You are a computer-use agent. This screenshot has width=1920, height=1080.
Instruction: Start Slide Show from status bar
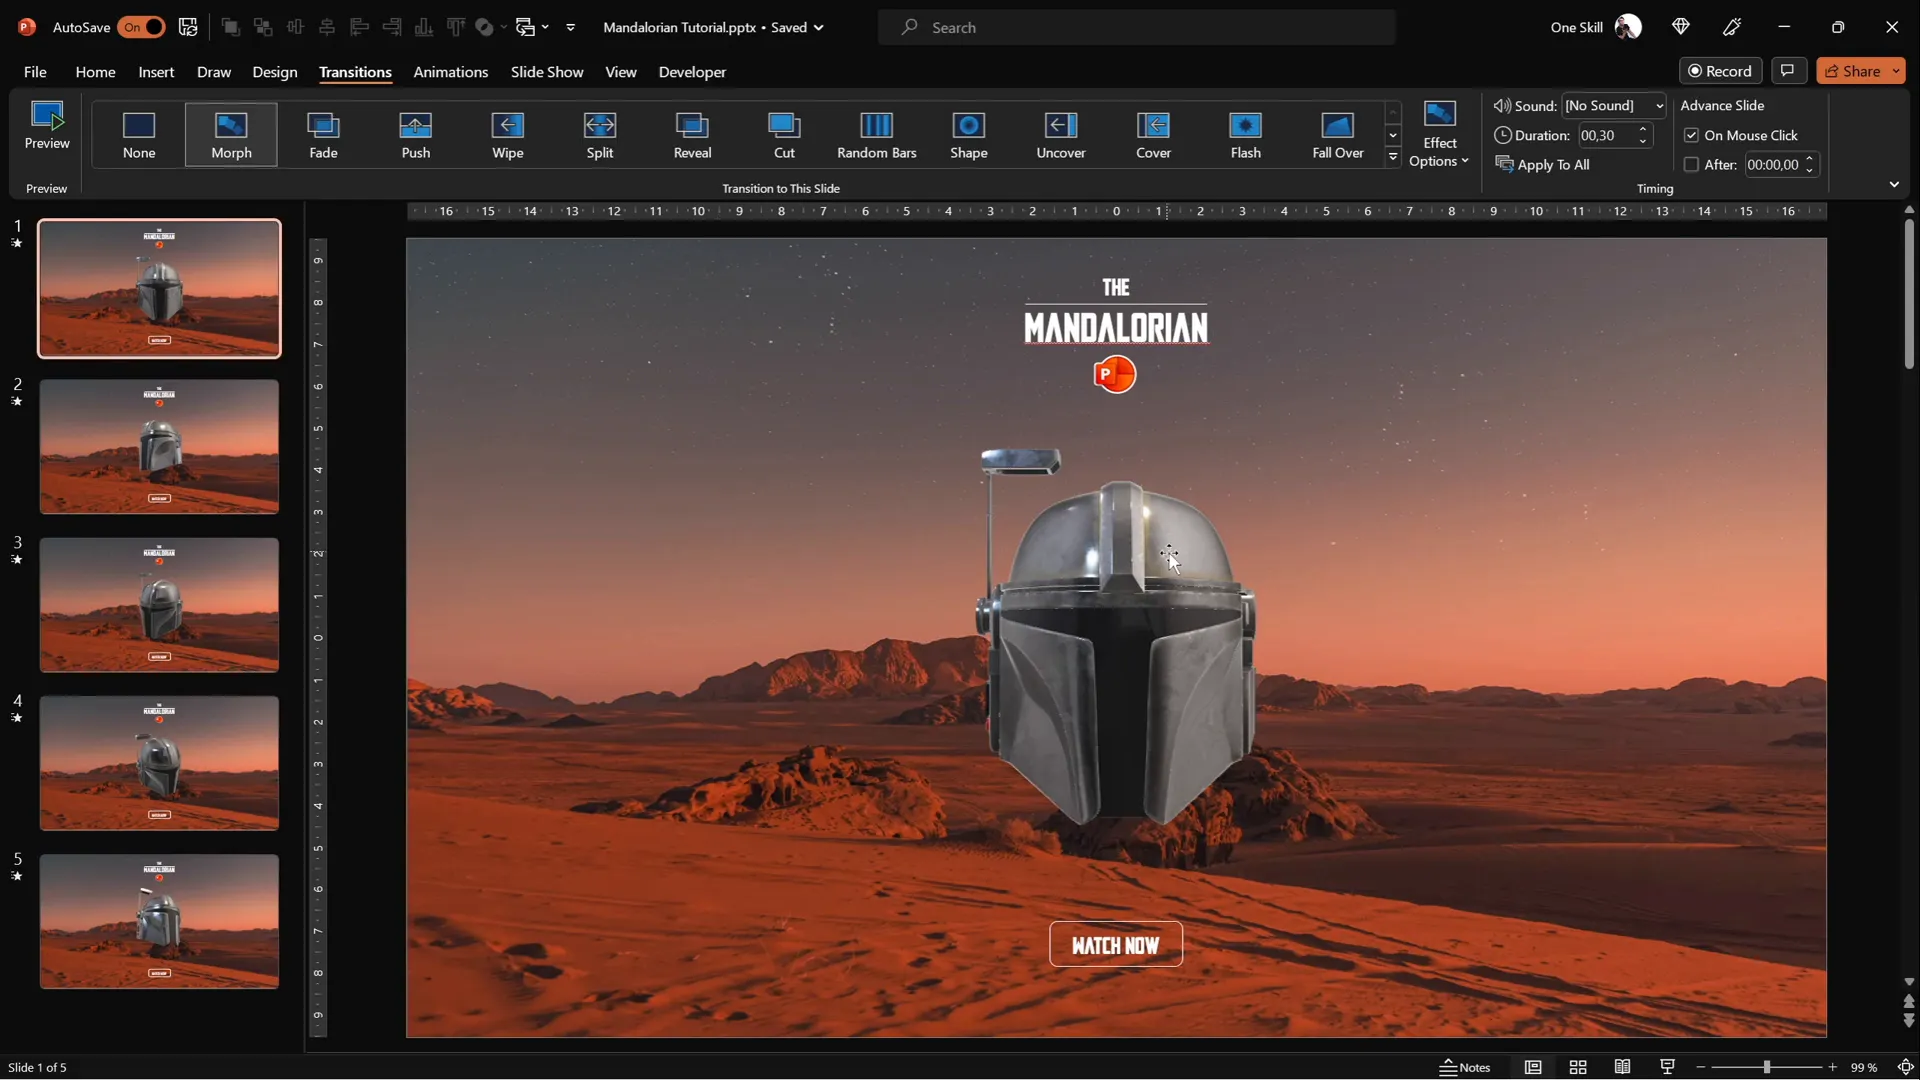click(x=1667, y=1067)
